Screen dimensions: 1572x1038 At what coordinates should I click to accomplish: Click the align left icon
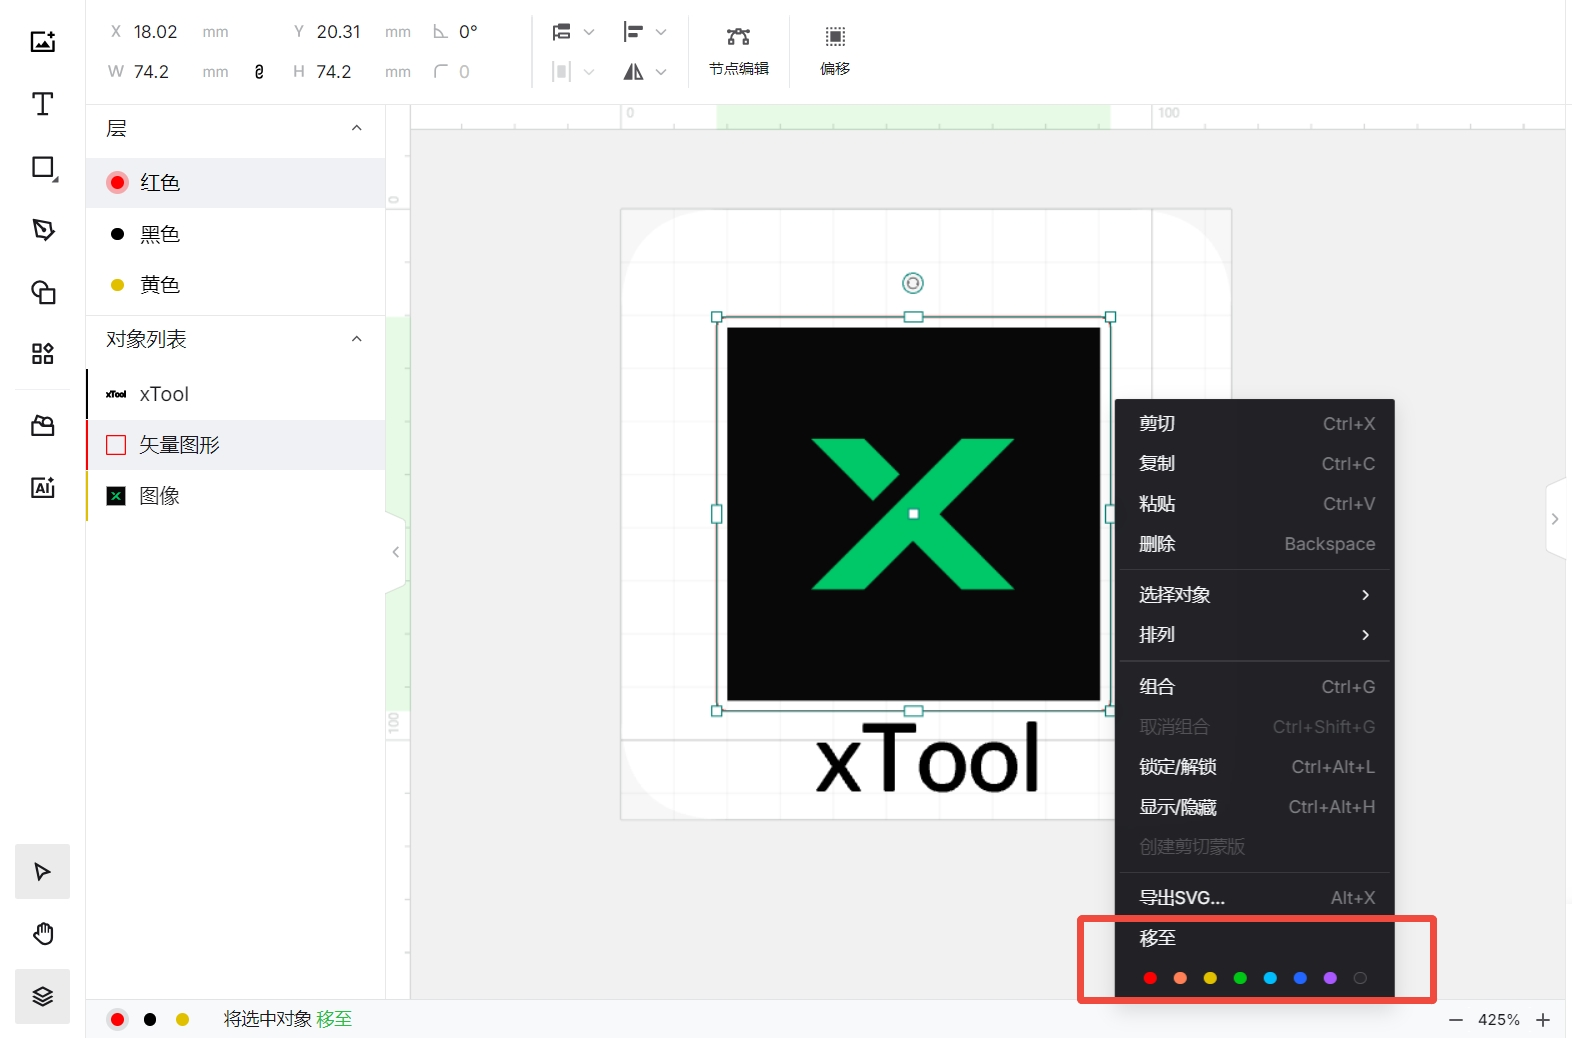click(633, 32)
